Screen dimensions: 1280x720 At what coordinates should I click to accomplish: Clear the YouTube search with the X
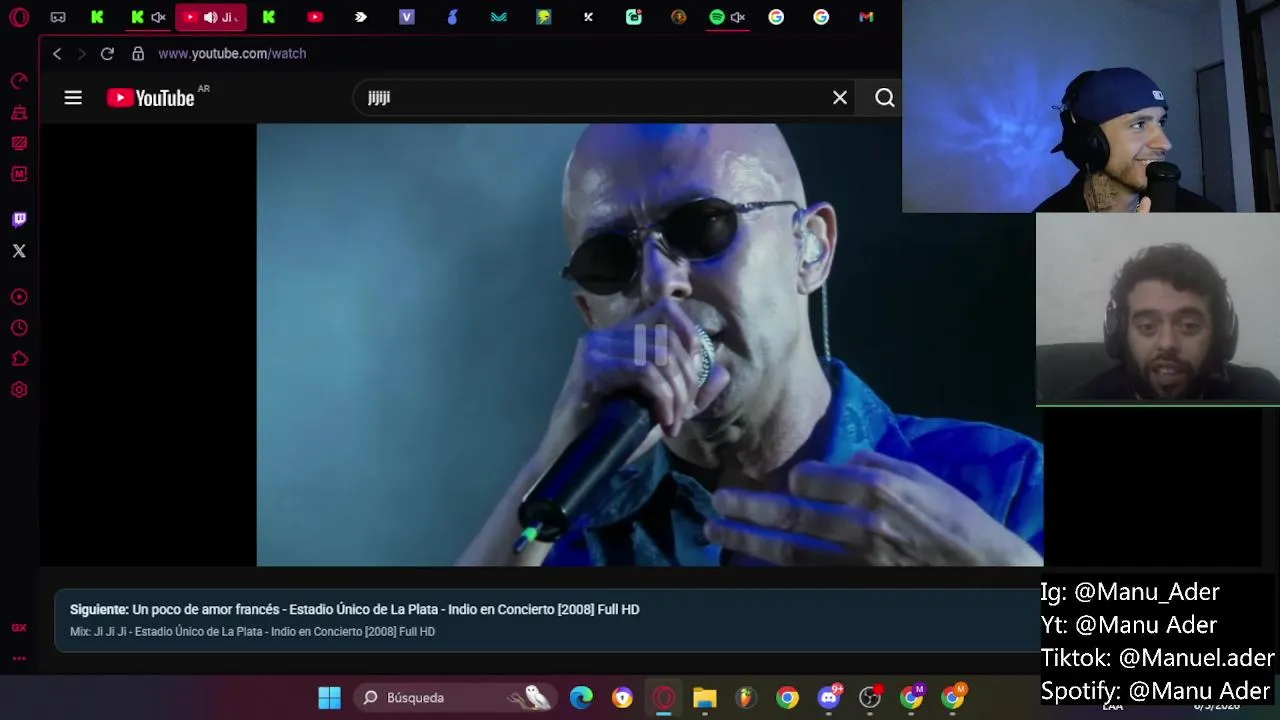point(840,98)
